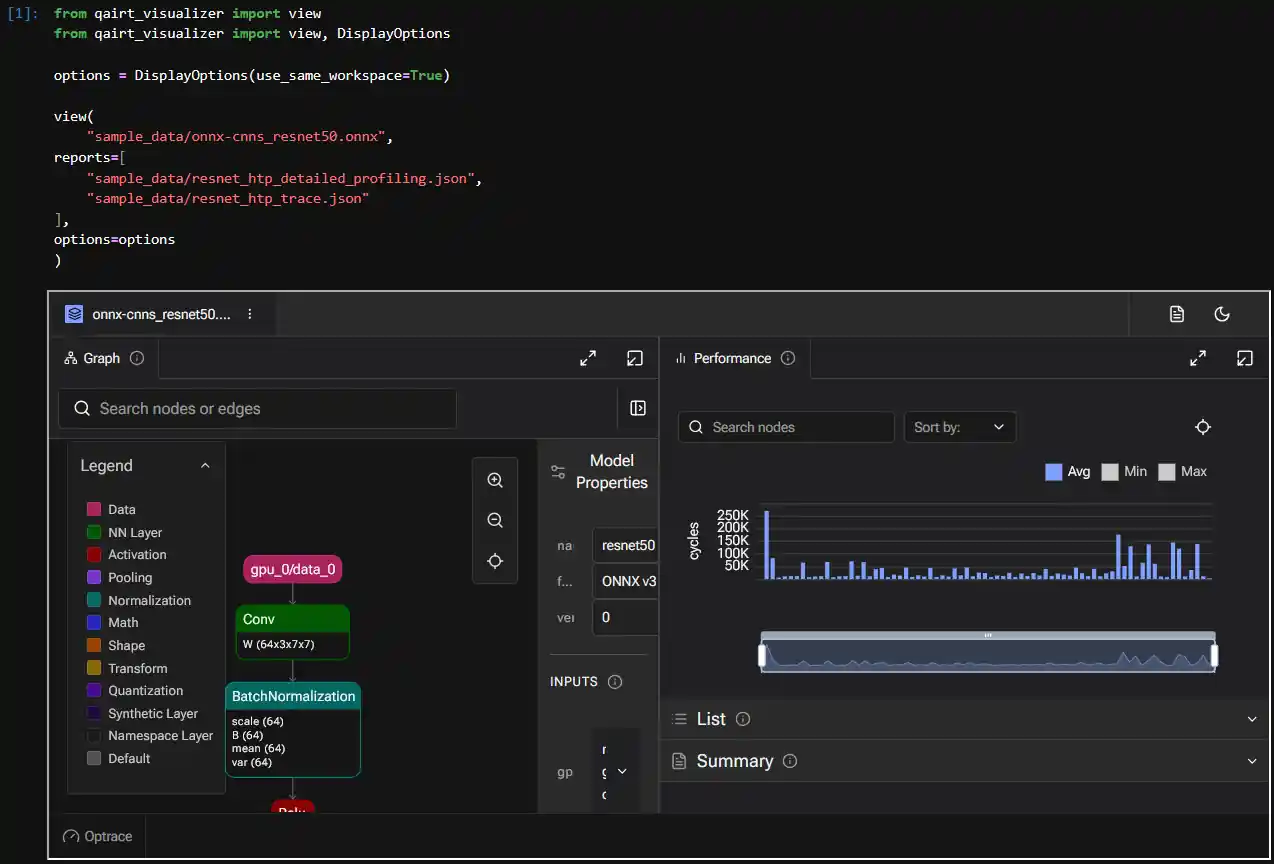Screen dimensions: 1274x864
Task: Zoom in on the graph
Action: pos(495,480)
